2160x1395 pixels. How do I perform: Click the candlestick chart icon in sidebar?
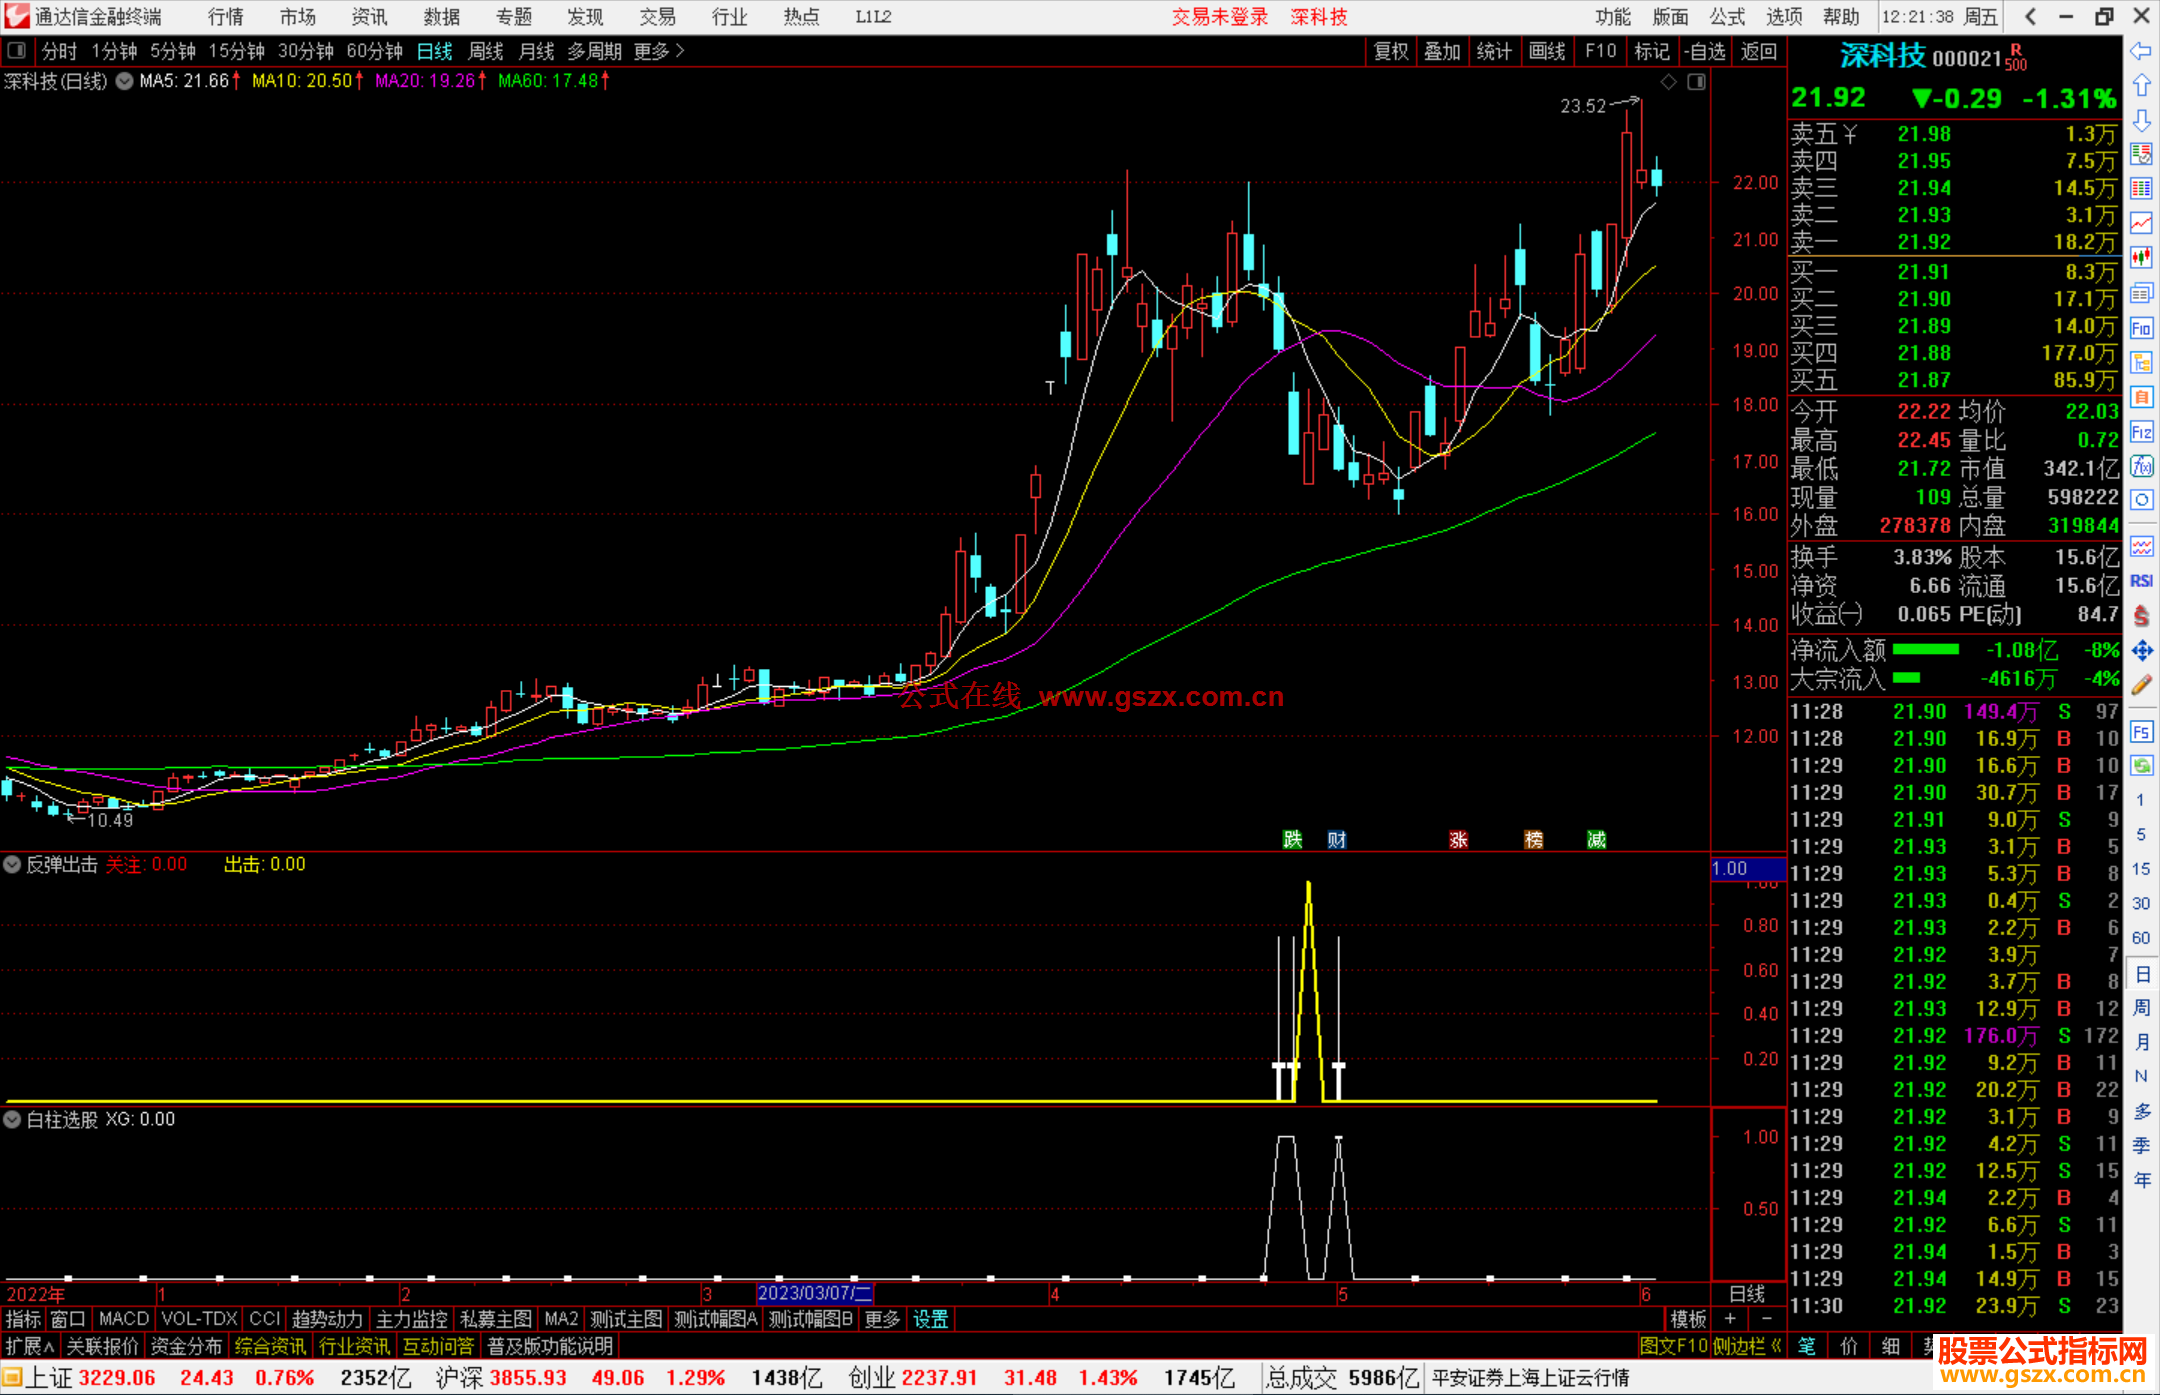tap(2141, 257)
